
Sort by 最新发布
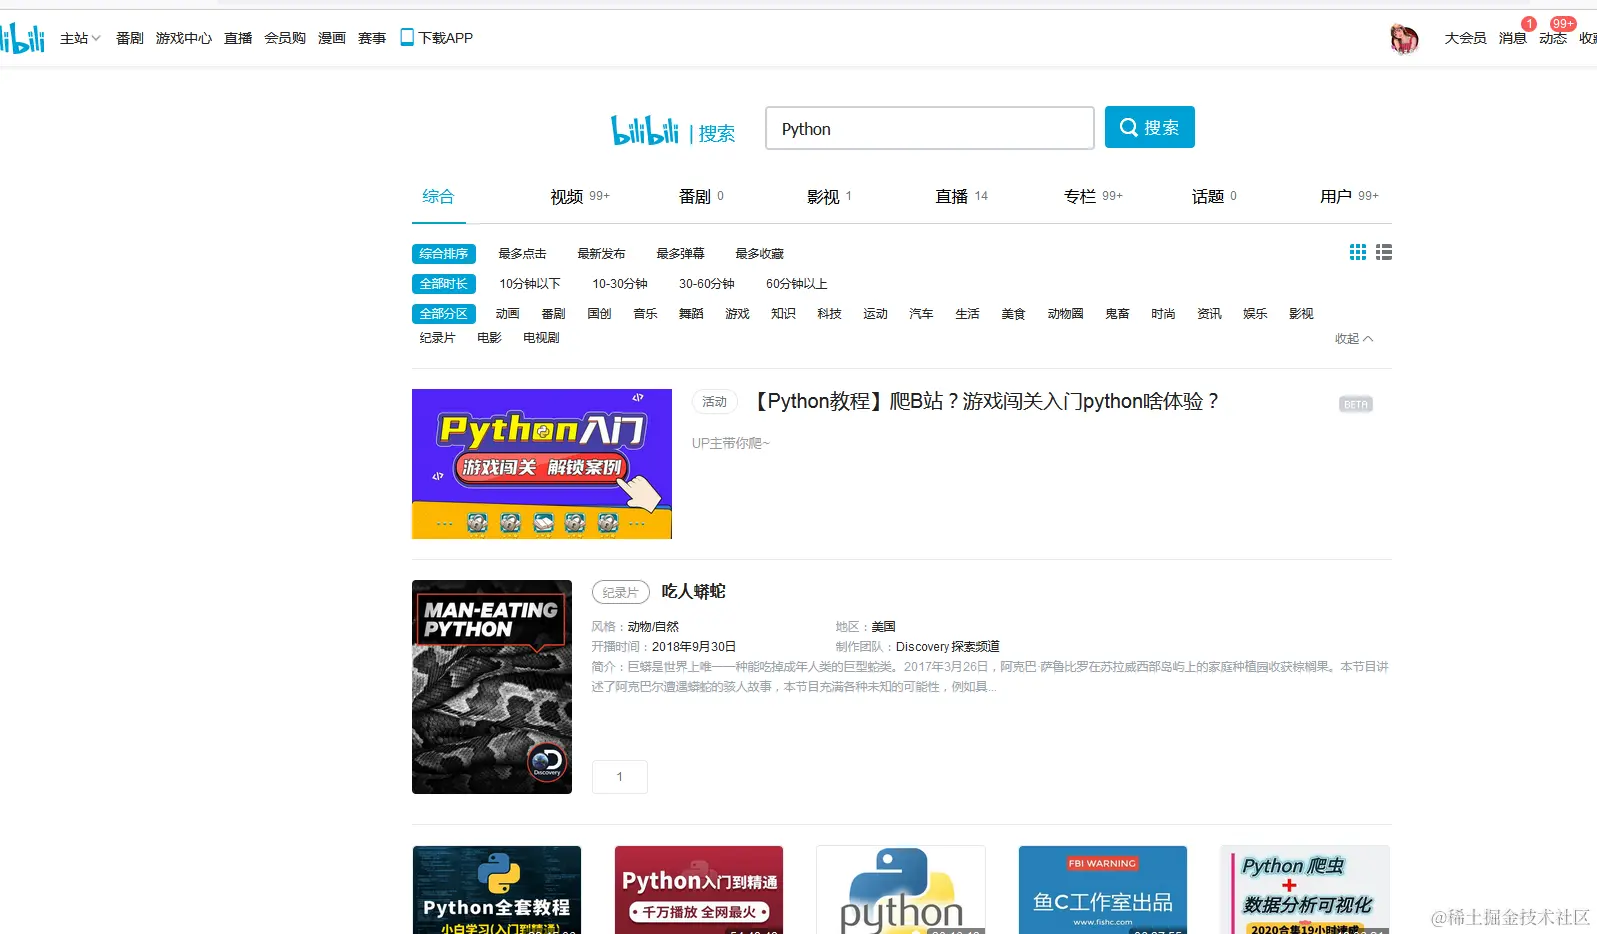click(601, 254)
